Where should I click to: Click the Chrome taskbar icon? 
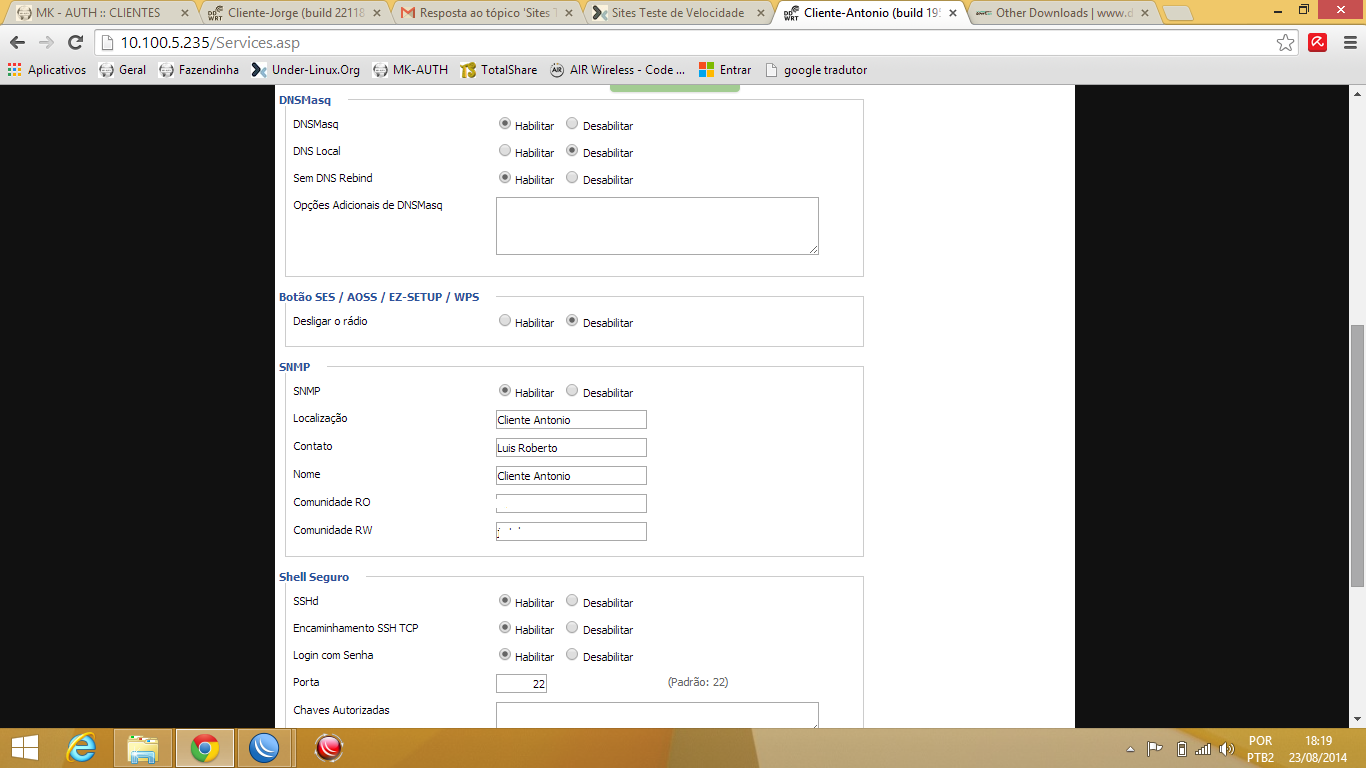point(205,748)
